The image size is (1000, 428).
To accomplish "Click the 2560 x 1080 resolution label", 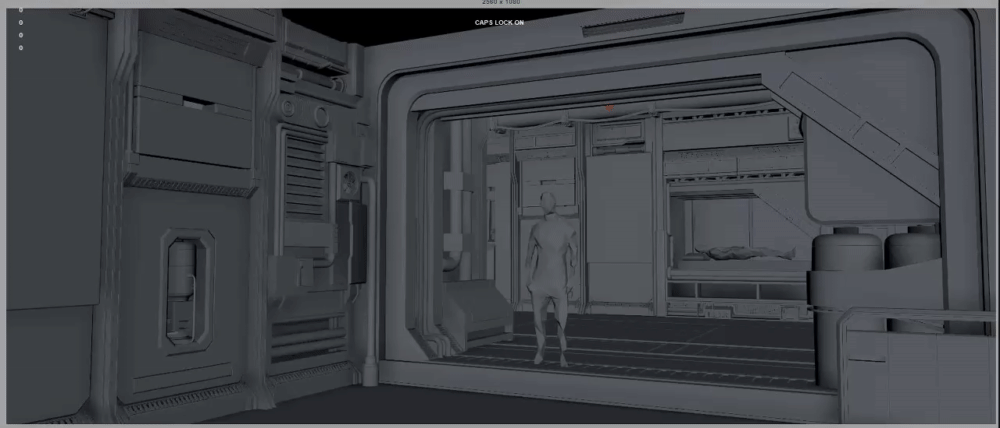I will (501, 2).
